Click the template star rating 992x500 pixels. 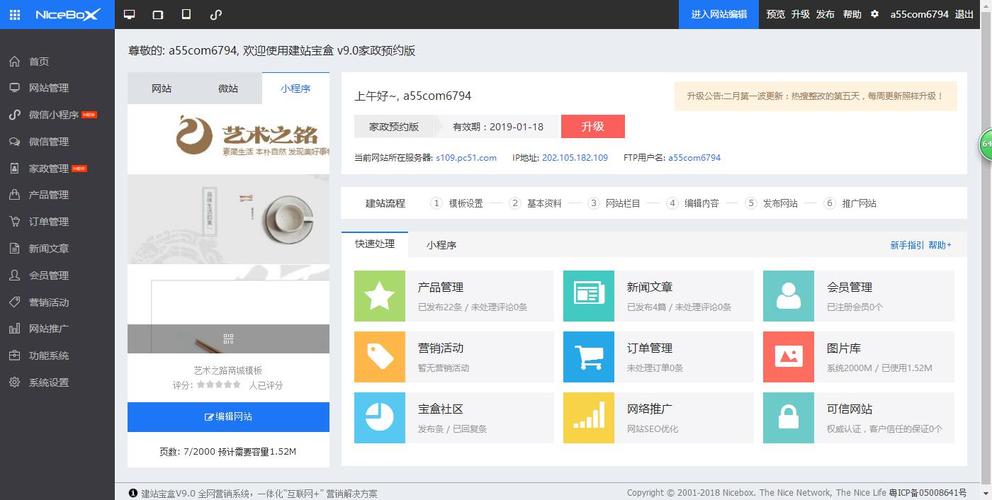tap(218, 384)
